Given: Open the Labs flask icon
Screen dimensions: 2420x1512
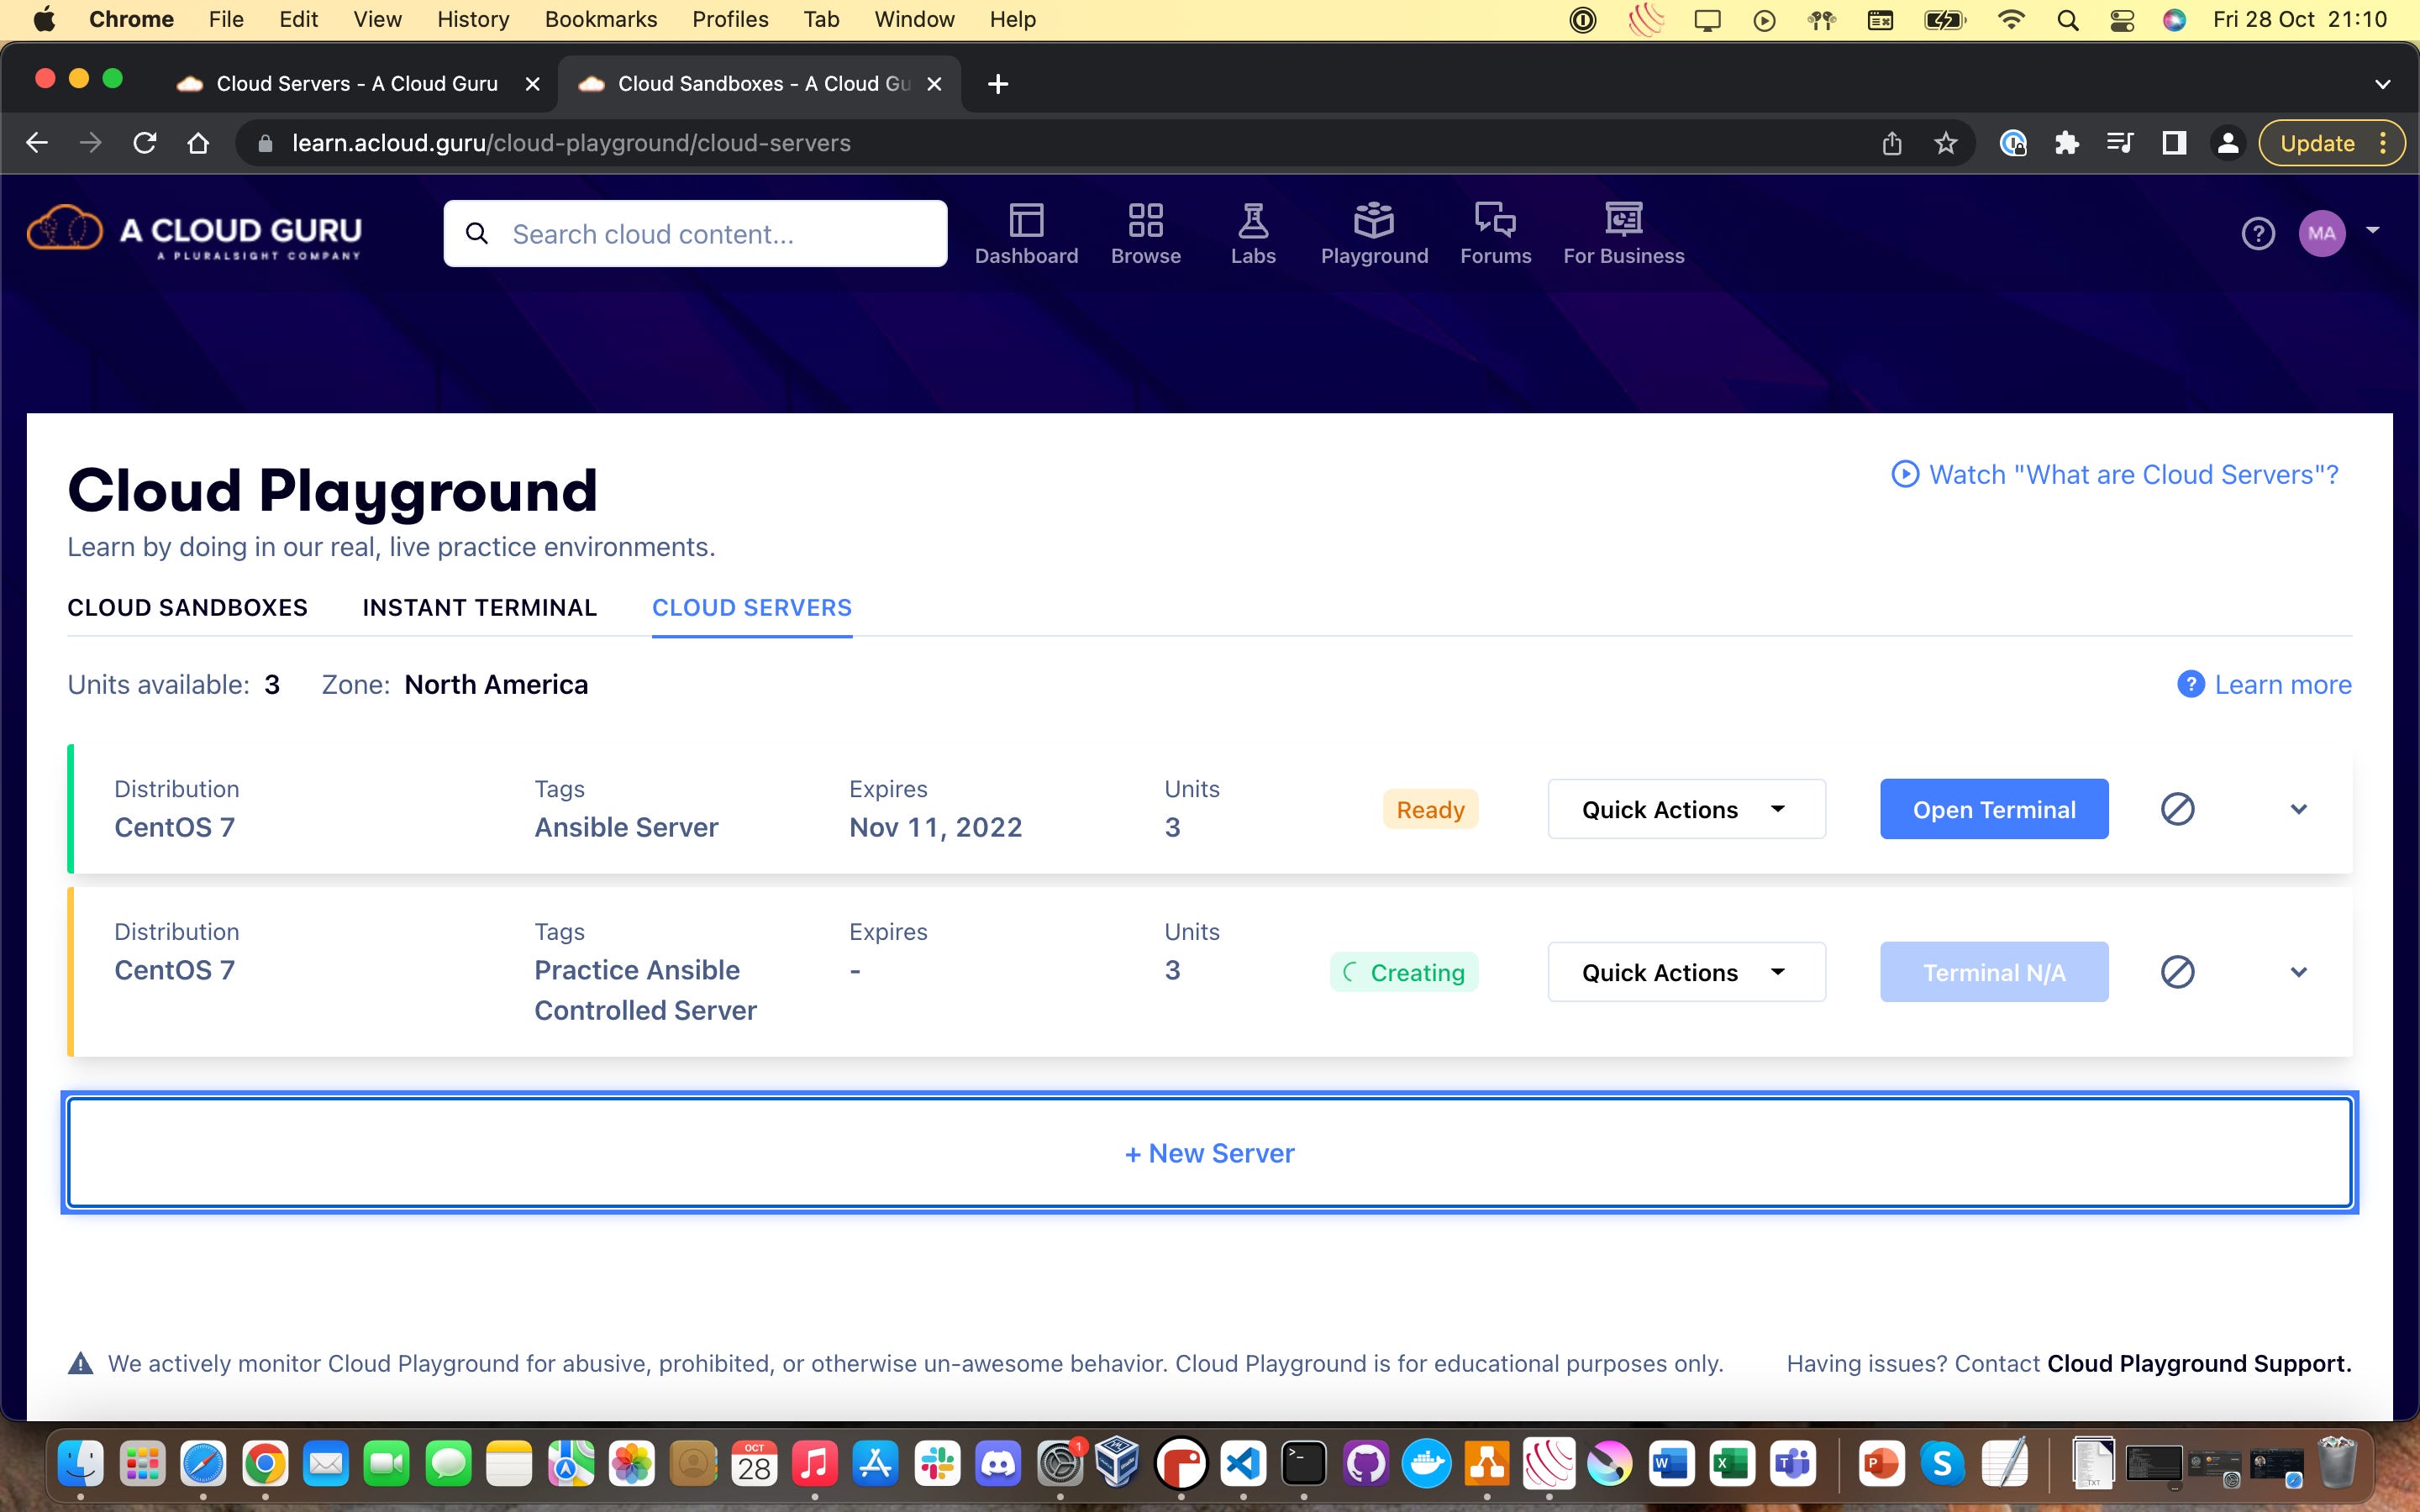Looking at the screenshot, I should 1252,221.
